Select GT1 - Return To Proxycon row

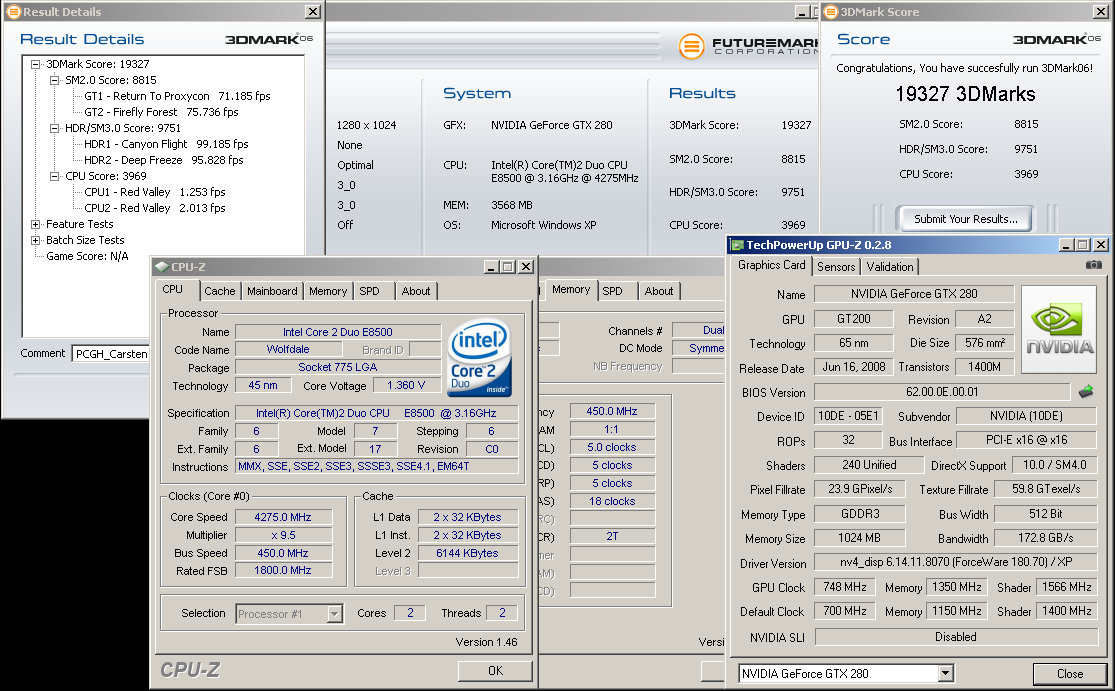pos(177,96)
